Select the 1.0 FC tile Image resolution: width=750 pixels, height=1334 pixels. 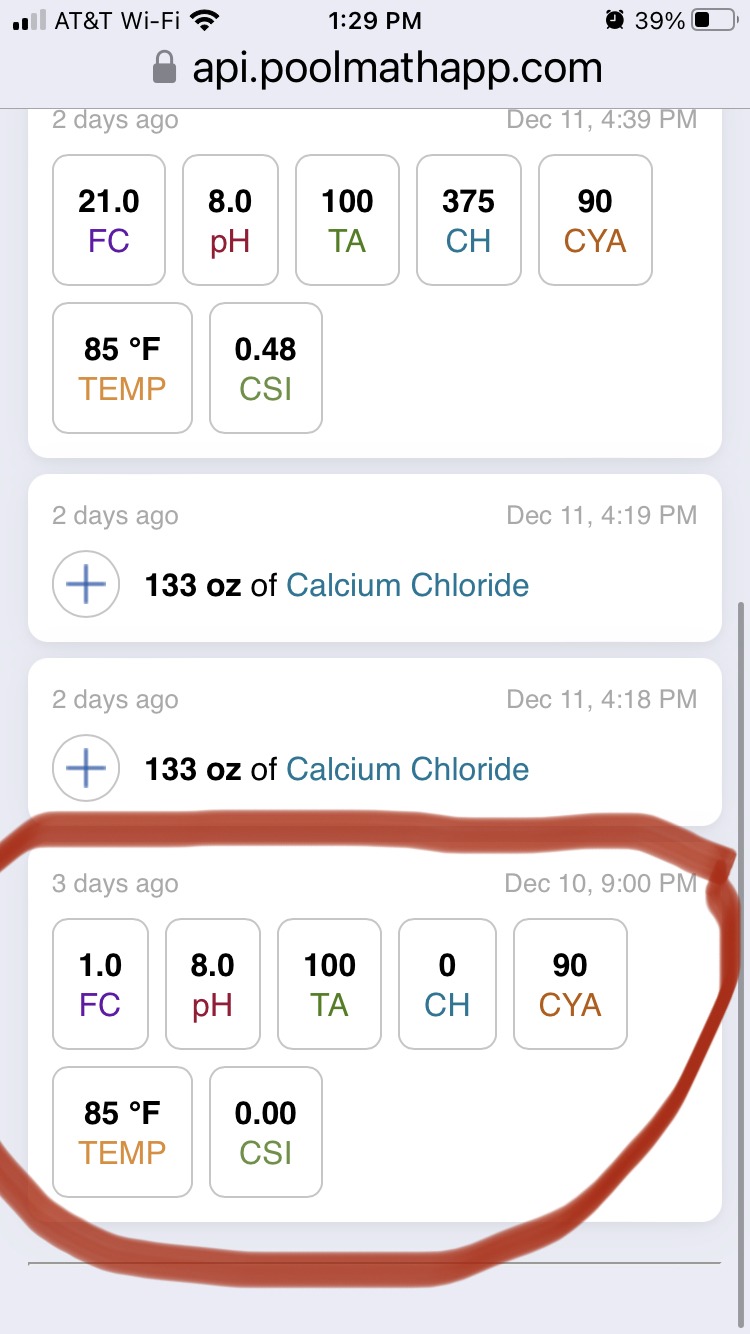[x=100, y=984]
